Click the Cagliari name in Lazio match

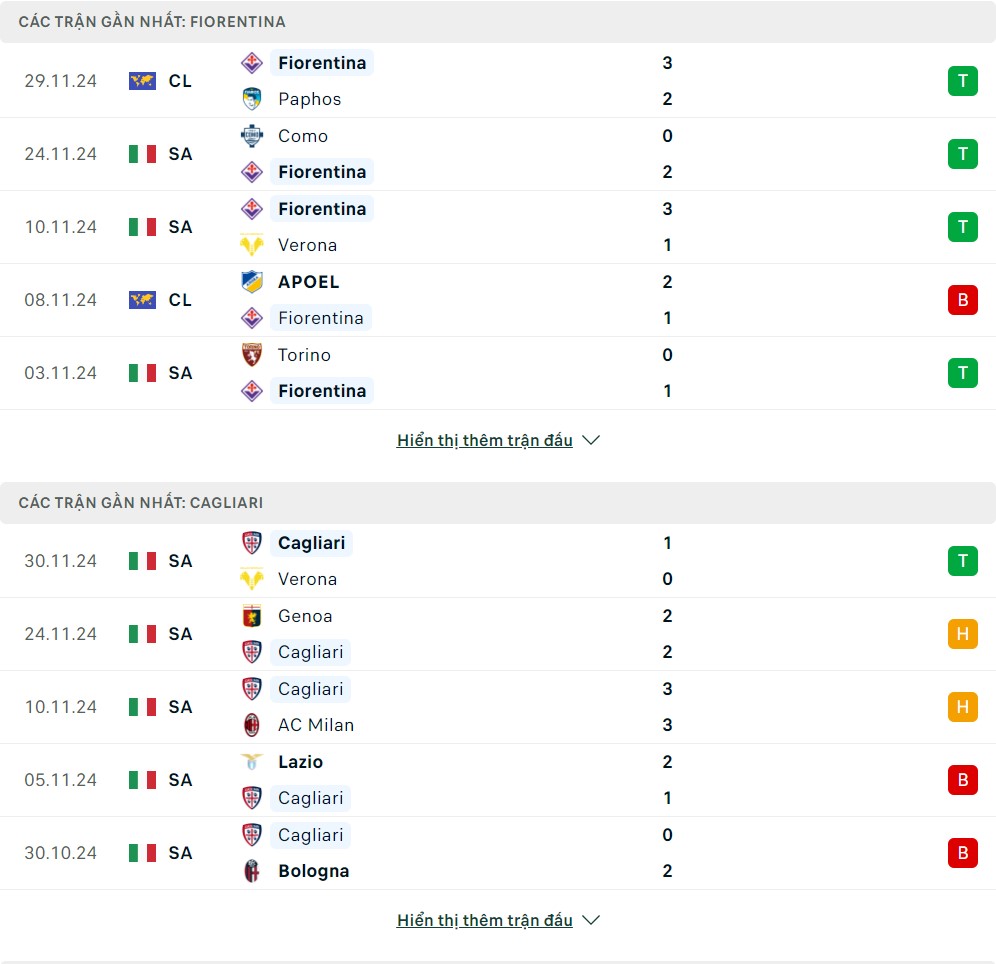[310, 798]
